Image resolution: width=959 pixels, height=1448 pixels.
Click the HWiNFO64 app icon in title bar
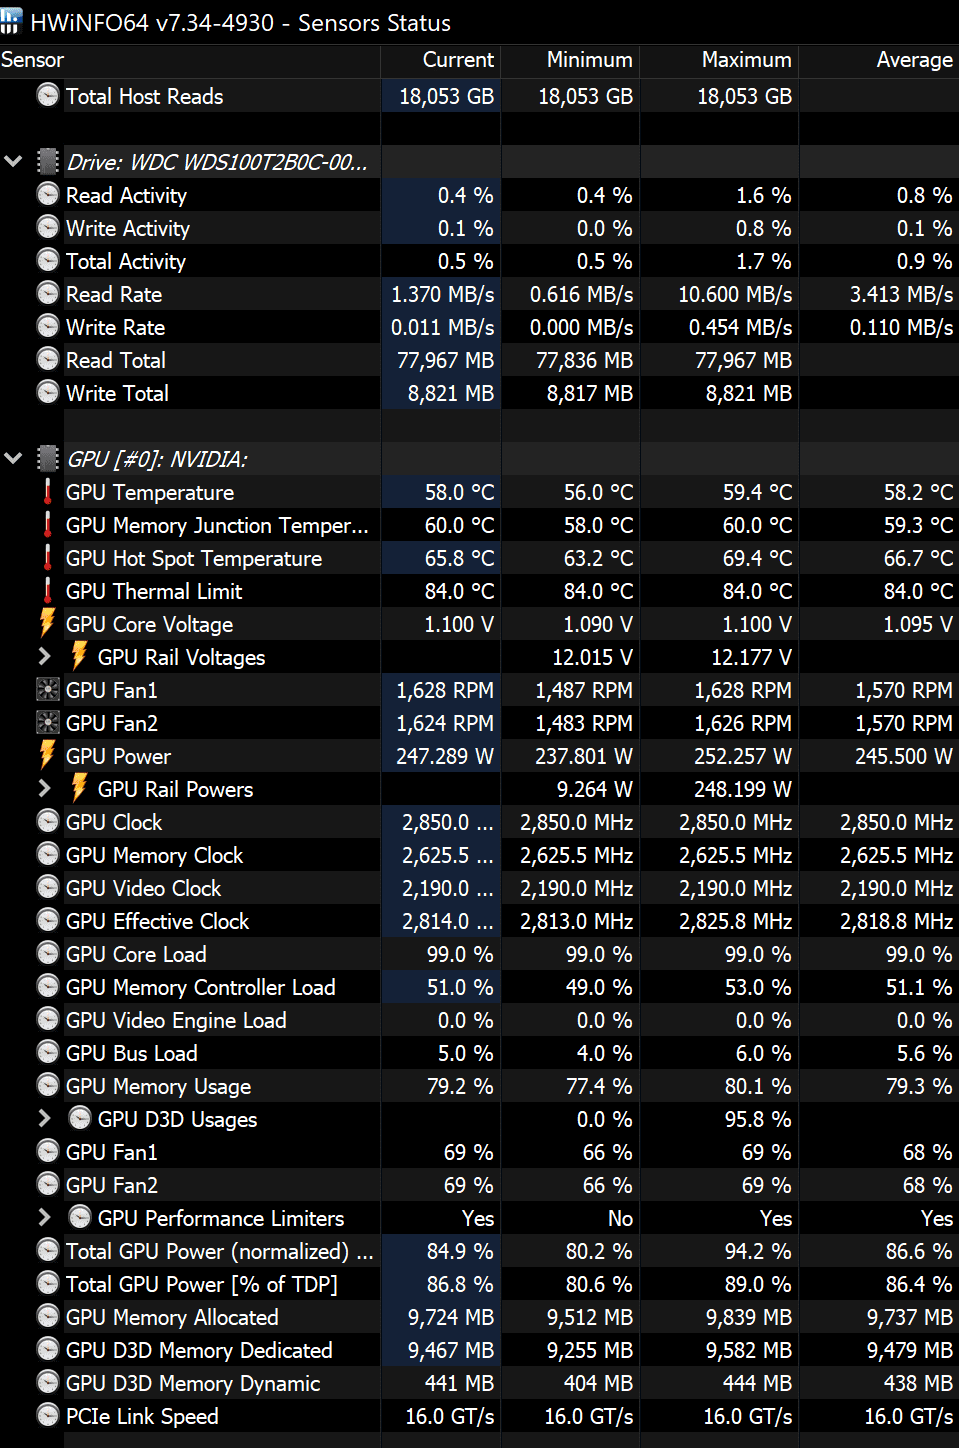pos(11,21)
